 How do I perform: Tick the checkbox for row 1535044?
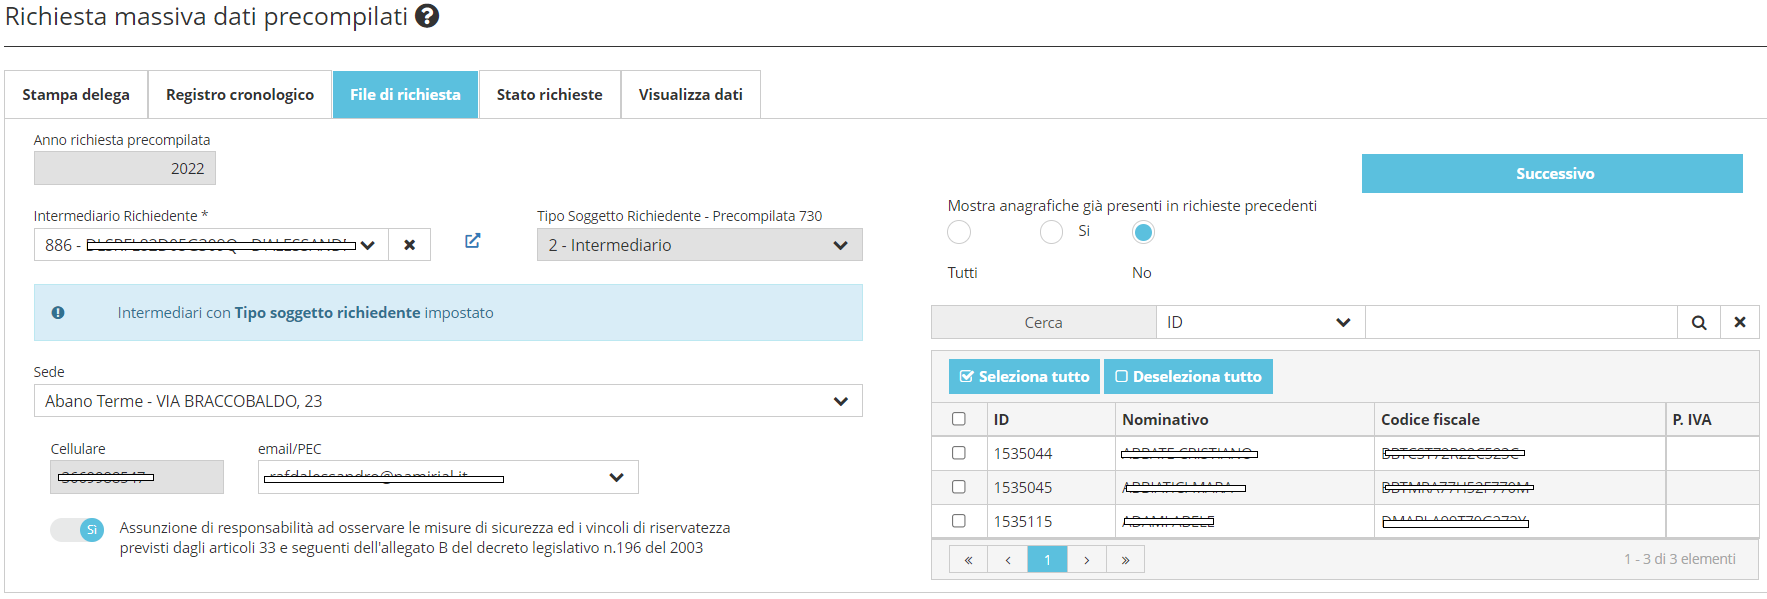coord(959,453)
